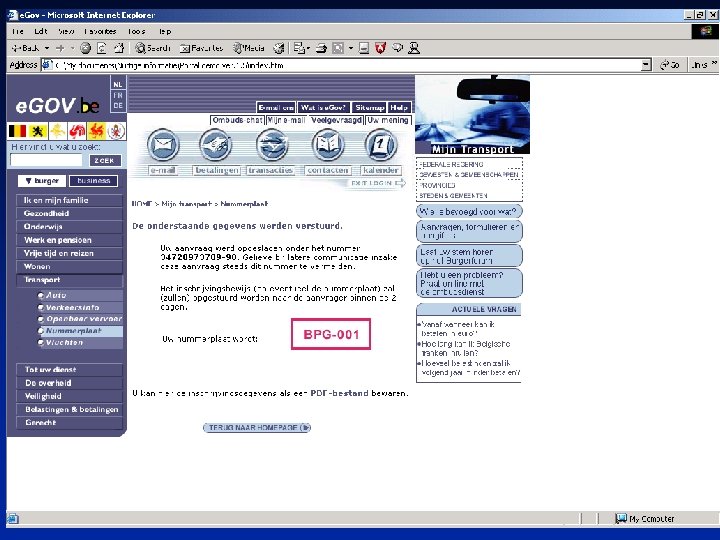Select the burger tab
Viewport: 720px width, 540px height.
[42, 181]
